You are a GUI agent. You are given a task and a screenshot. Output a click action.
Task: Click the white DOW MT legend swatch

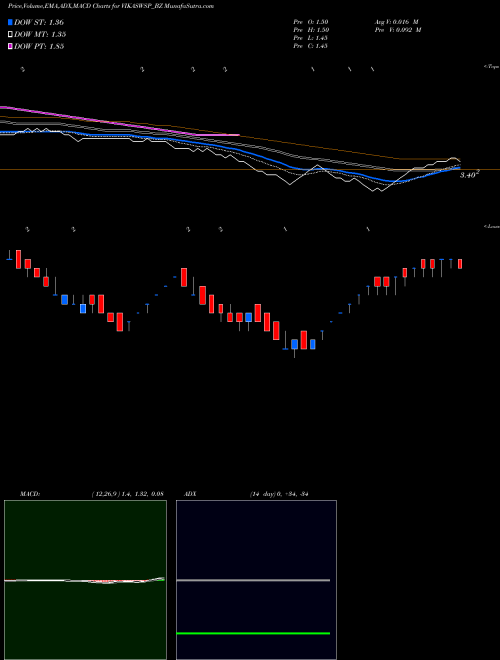point(10,35)
